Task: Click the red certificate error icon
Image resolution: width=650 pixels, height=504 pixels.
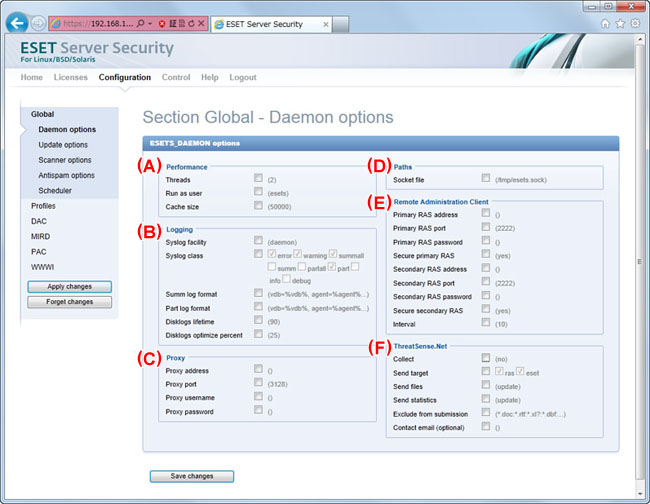Action: click(x=162, y=24)
